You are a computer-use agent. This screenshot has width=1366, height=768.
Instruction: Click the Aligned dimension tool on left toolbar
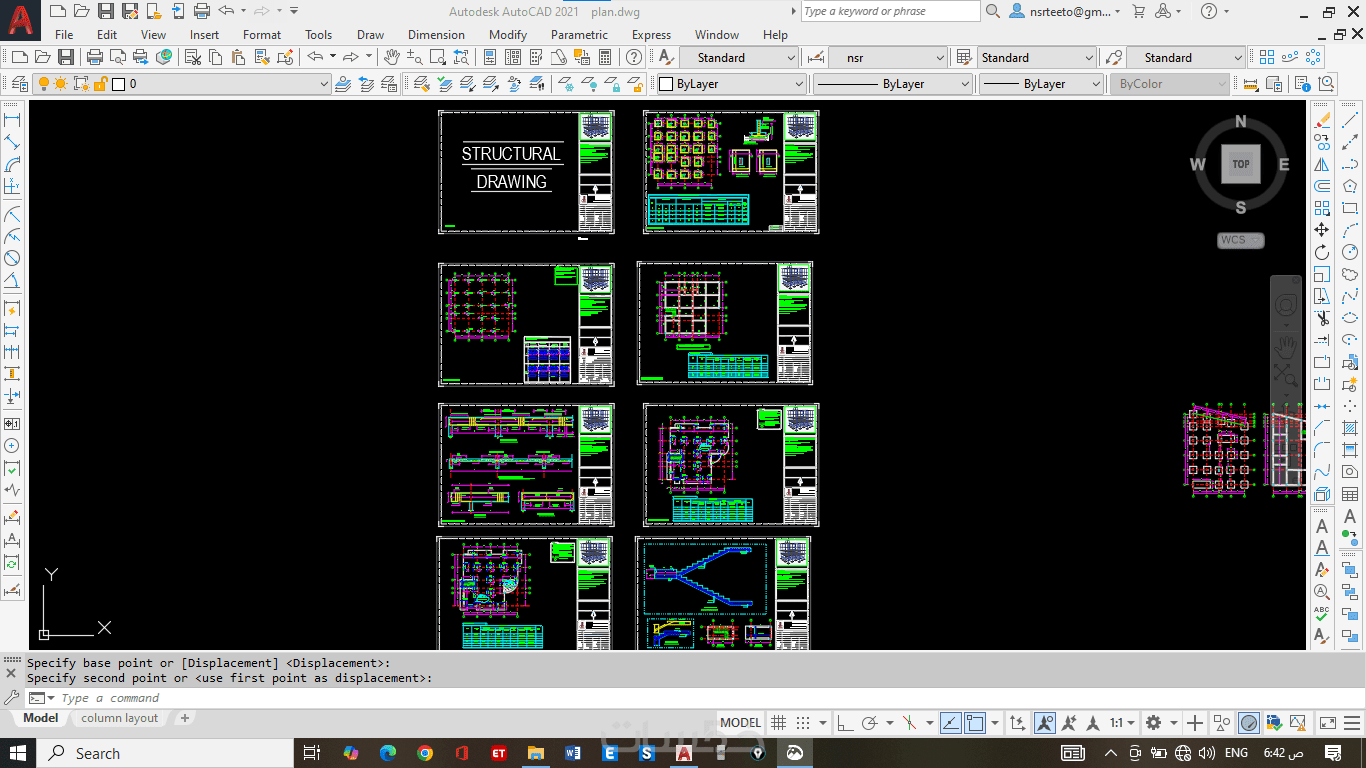click(x=13, y=142)
